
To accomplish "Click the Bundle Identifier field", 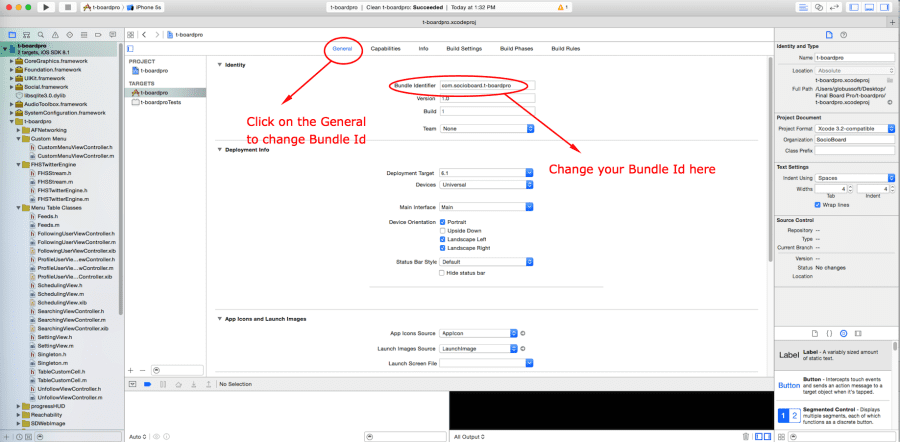I will click(487, 85).
